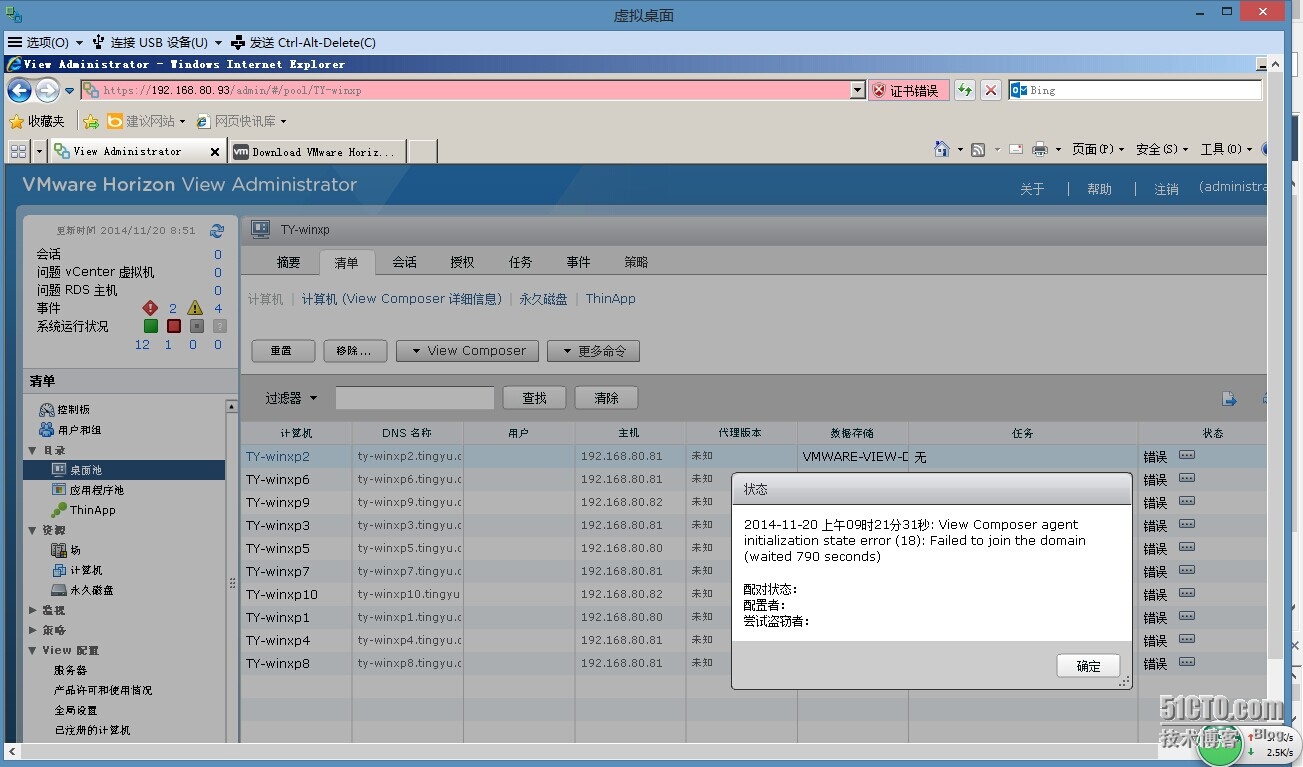Screen dimensions: 1303x767
Task: Click the IE RSS feeds icon
Action: click(x=979, y=149)
